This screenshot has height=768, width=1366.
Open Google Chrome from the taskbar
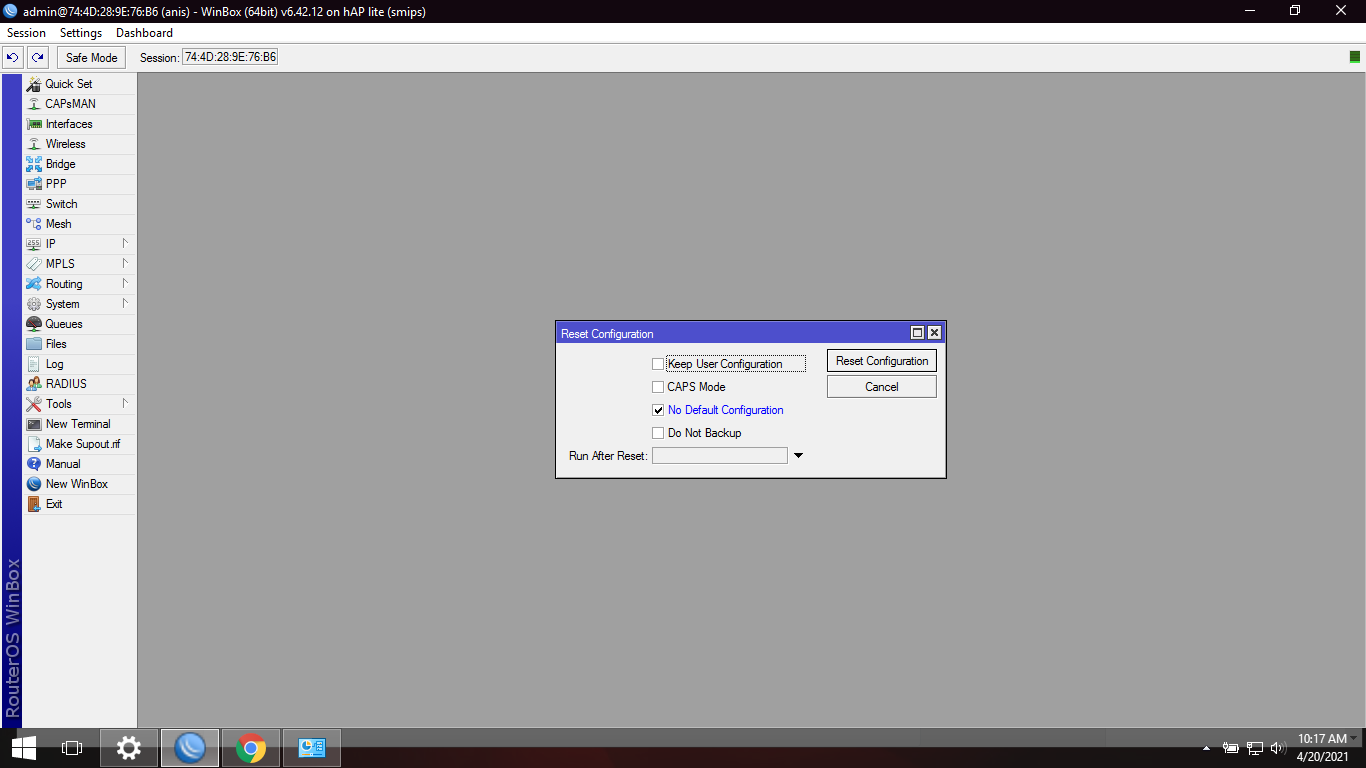pyautogui.click(x=249, y=747)
